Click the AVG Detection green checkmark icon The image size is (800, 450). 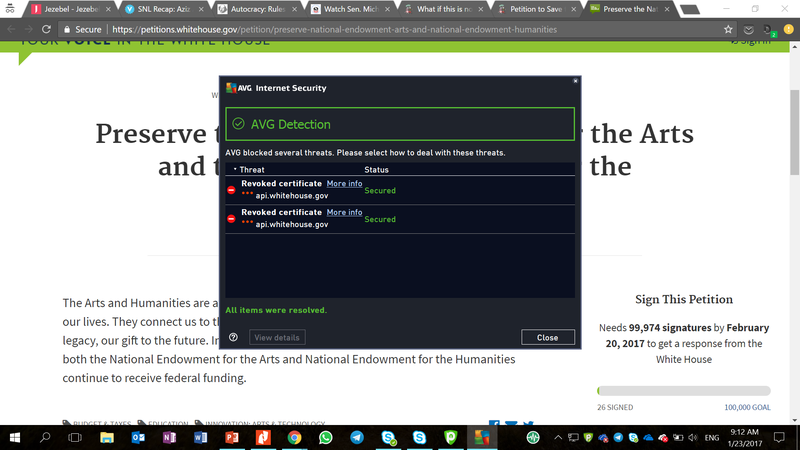pos(238,123)
